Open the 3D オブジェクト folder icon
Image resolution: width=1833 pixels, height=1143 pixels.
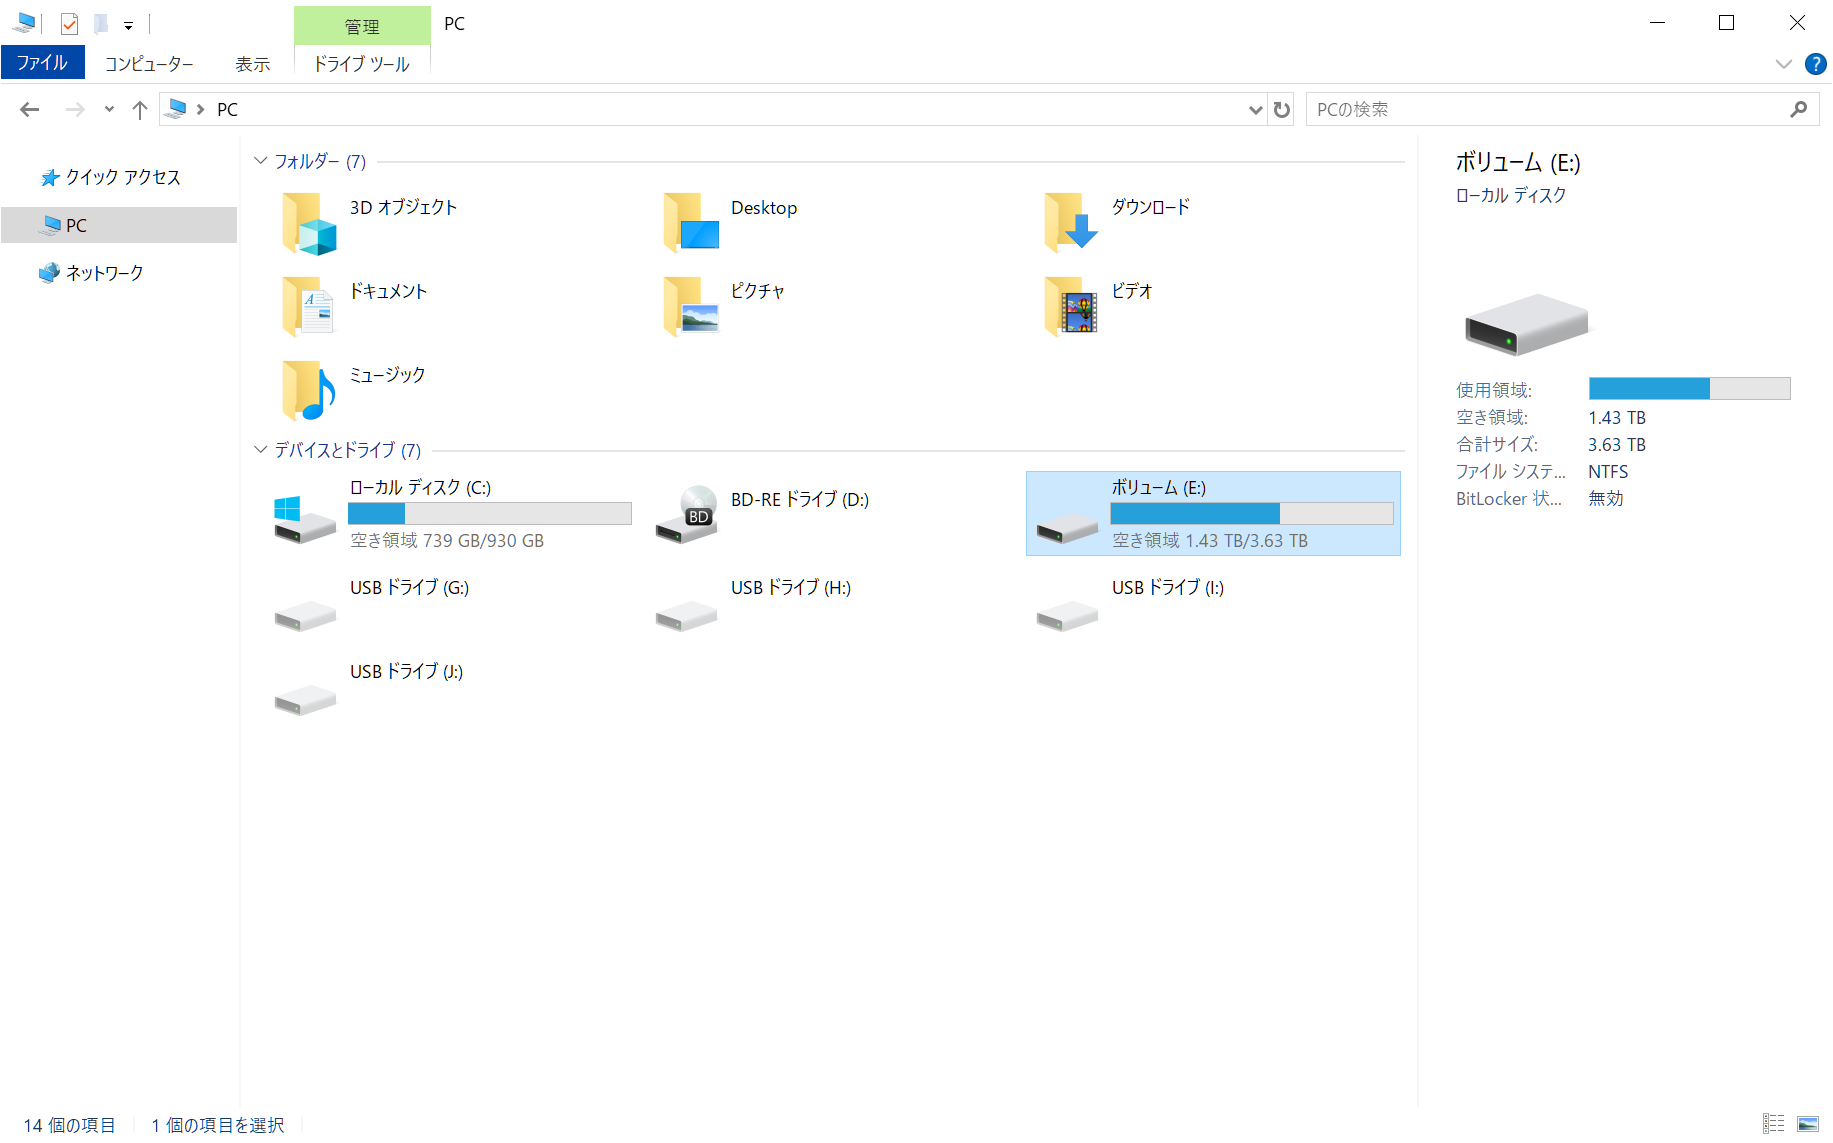pos(310,222)
